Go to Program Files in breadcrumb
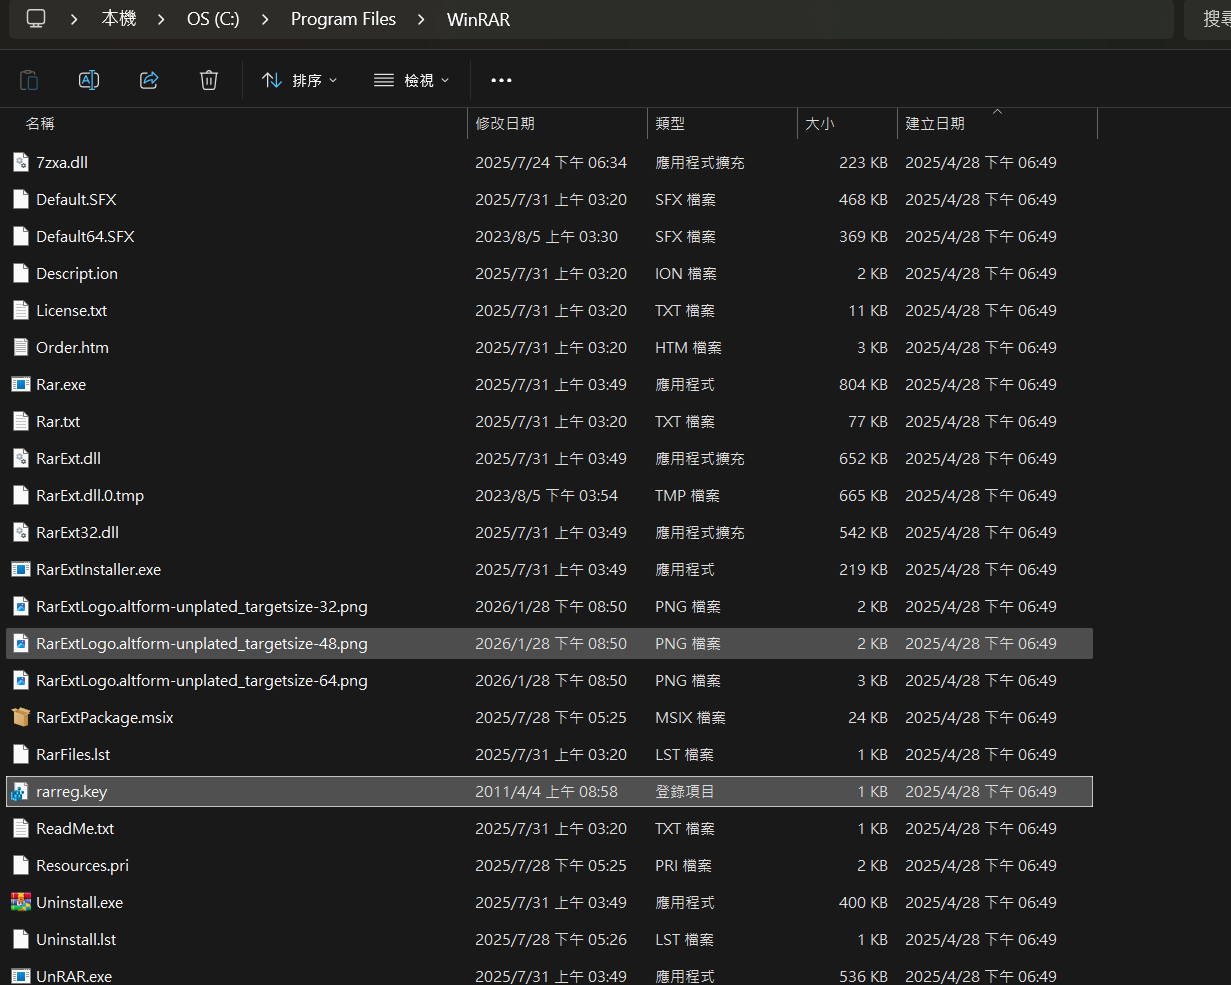1231x985 pixels. [x=343, y=19]
